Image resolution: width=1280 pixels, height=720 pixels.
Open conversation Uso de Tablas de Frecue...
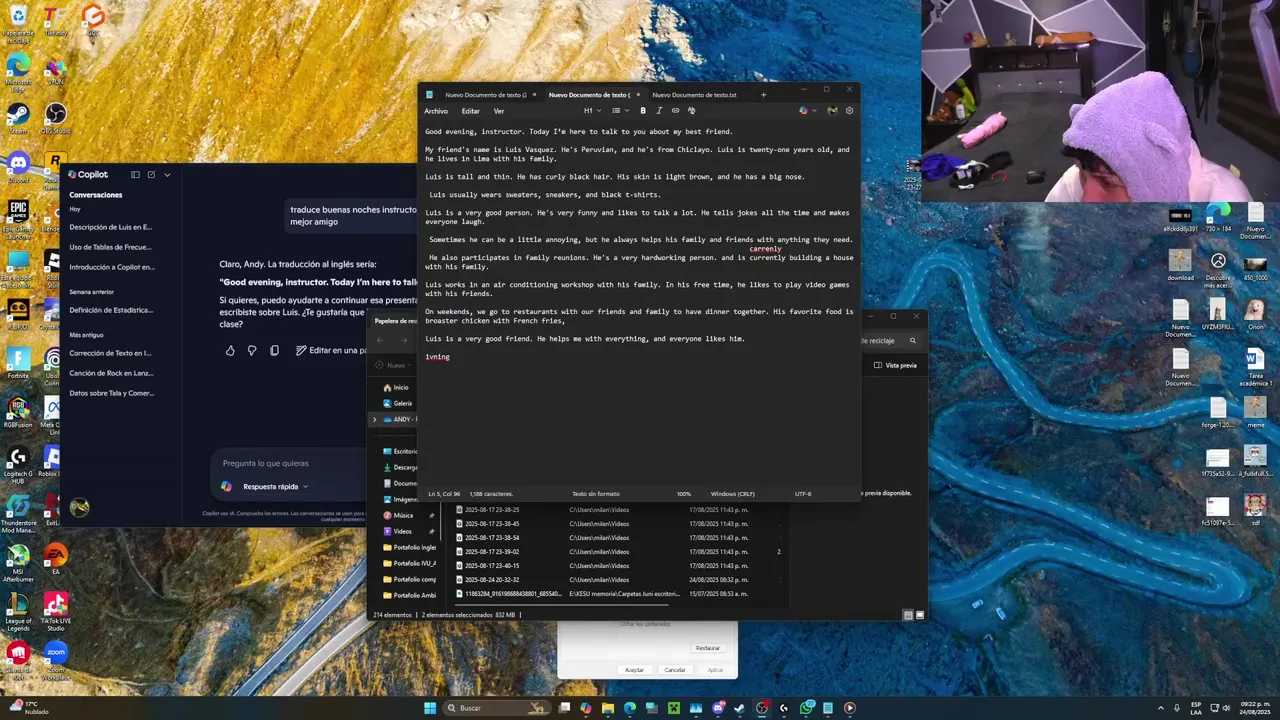tap(111, 247)
